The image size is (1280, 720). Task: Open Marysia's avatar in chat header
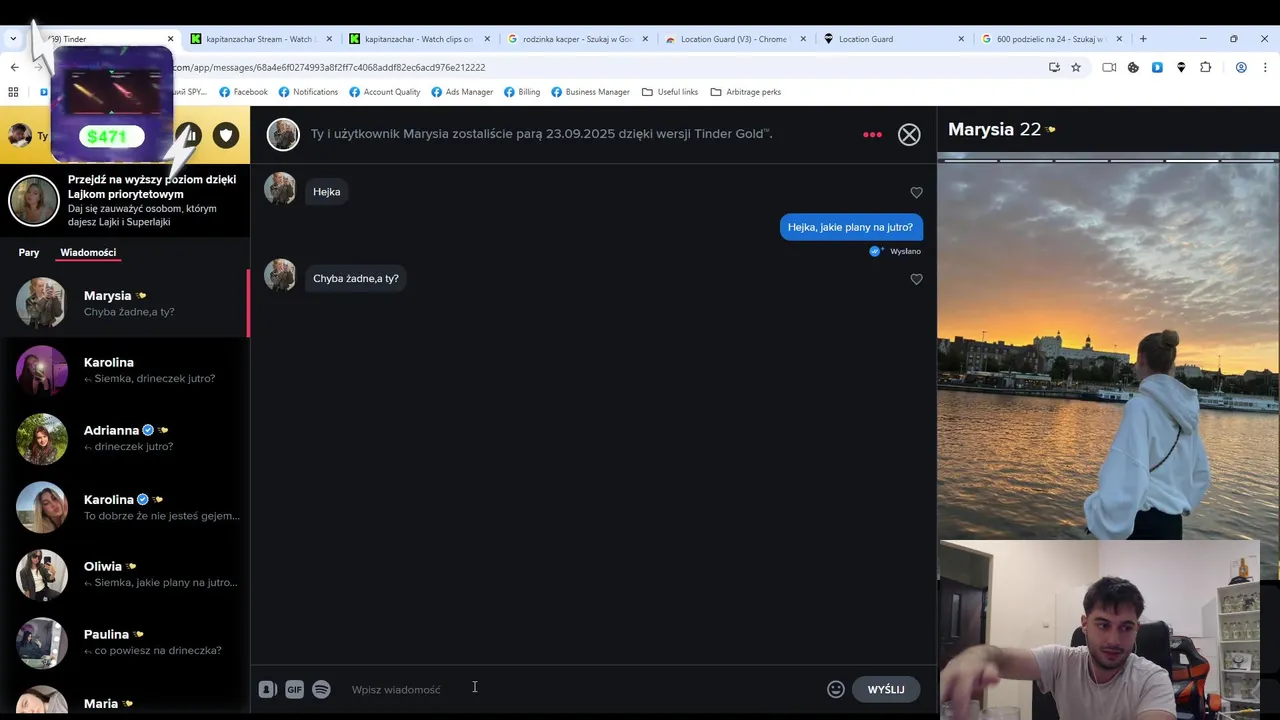pos(283,134)
